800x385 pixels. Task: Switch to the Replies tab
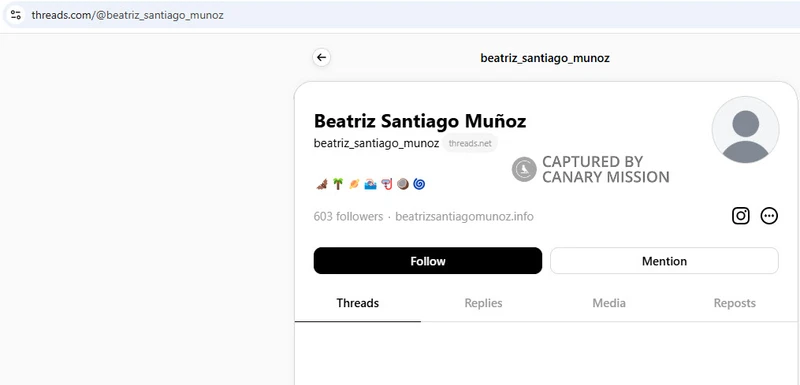483,303
